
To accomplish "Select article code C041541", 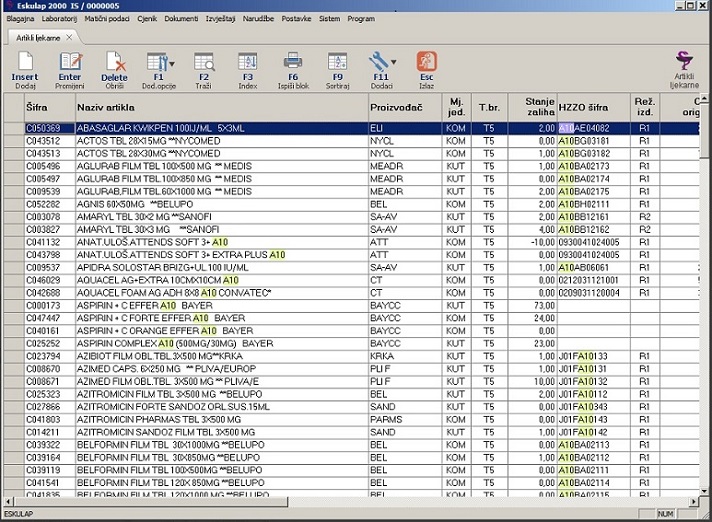I will (43, 483).
